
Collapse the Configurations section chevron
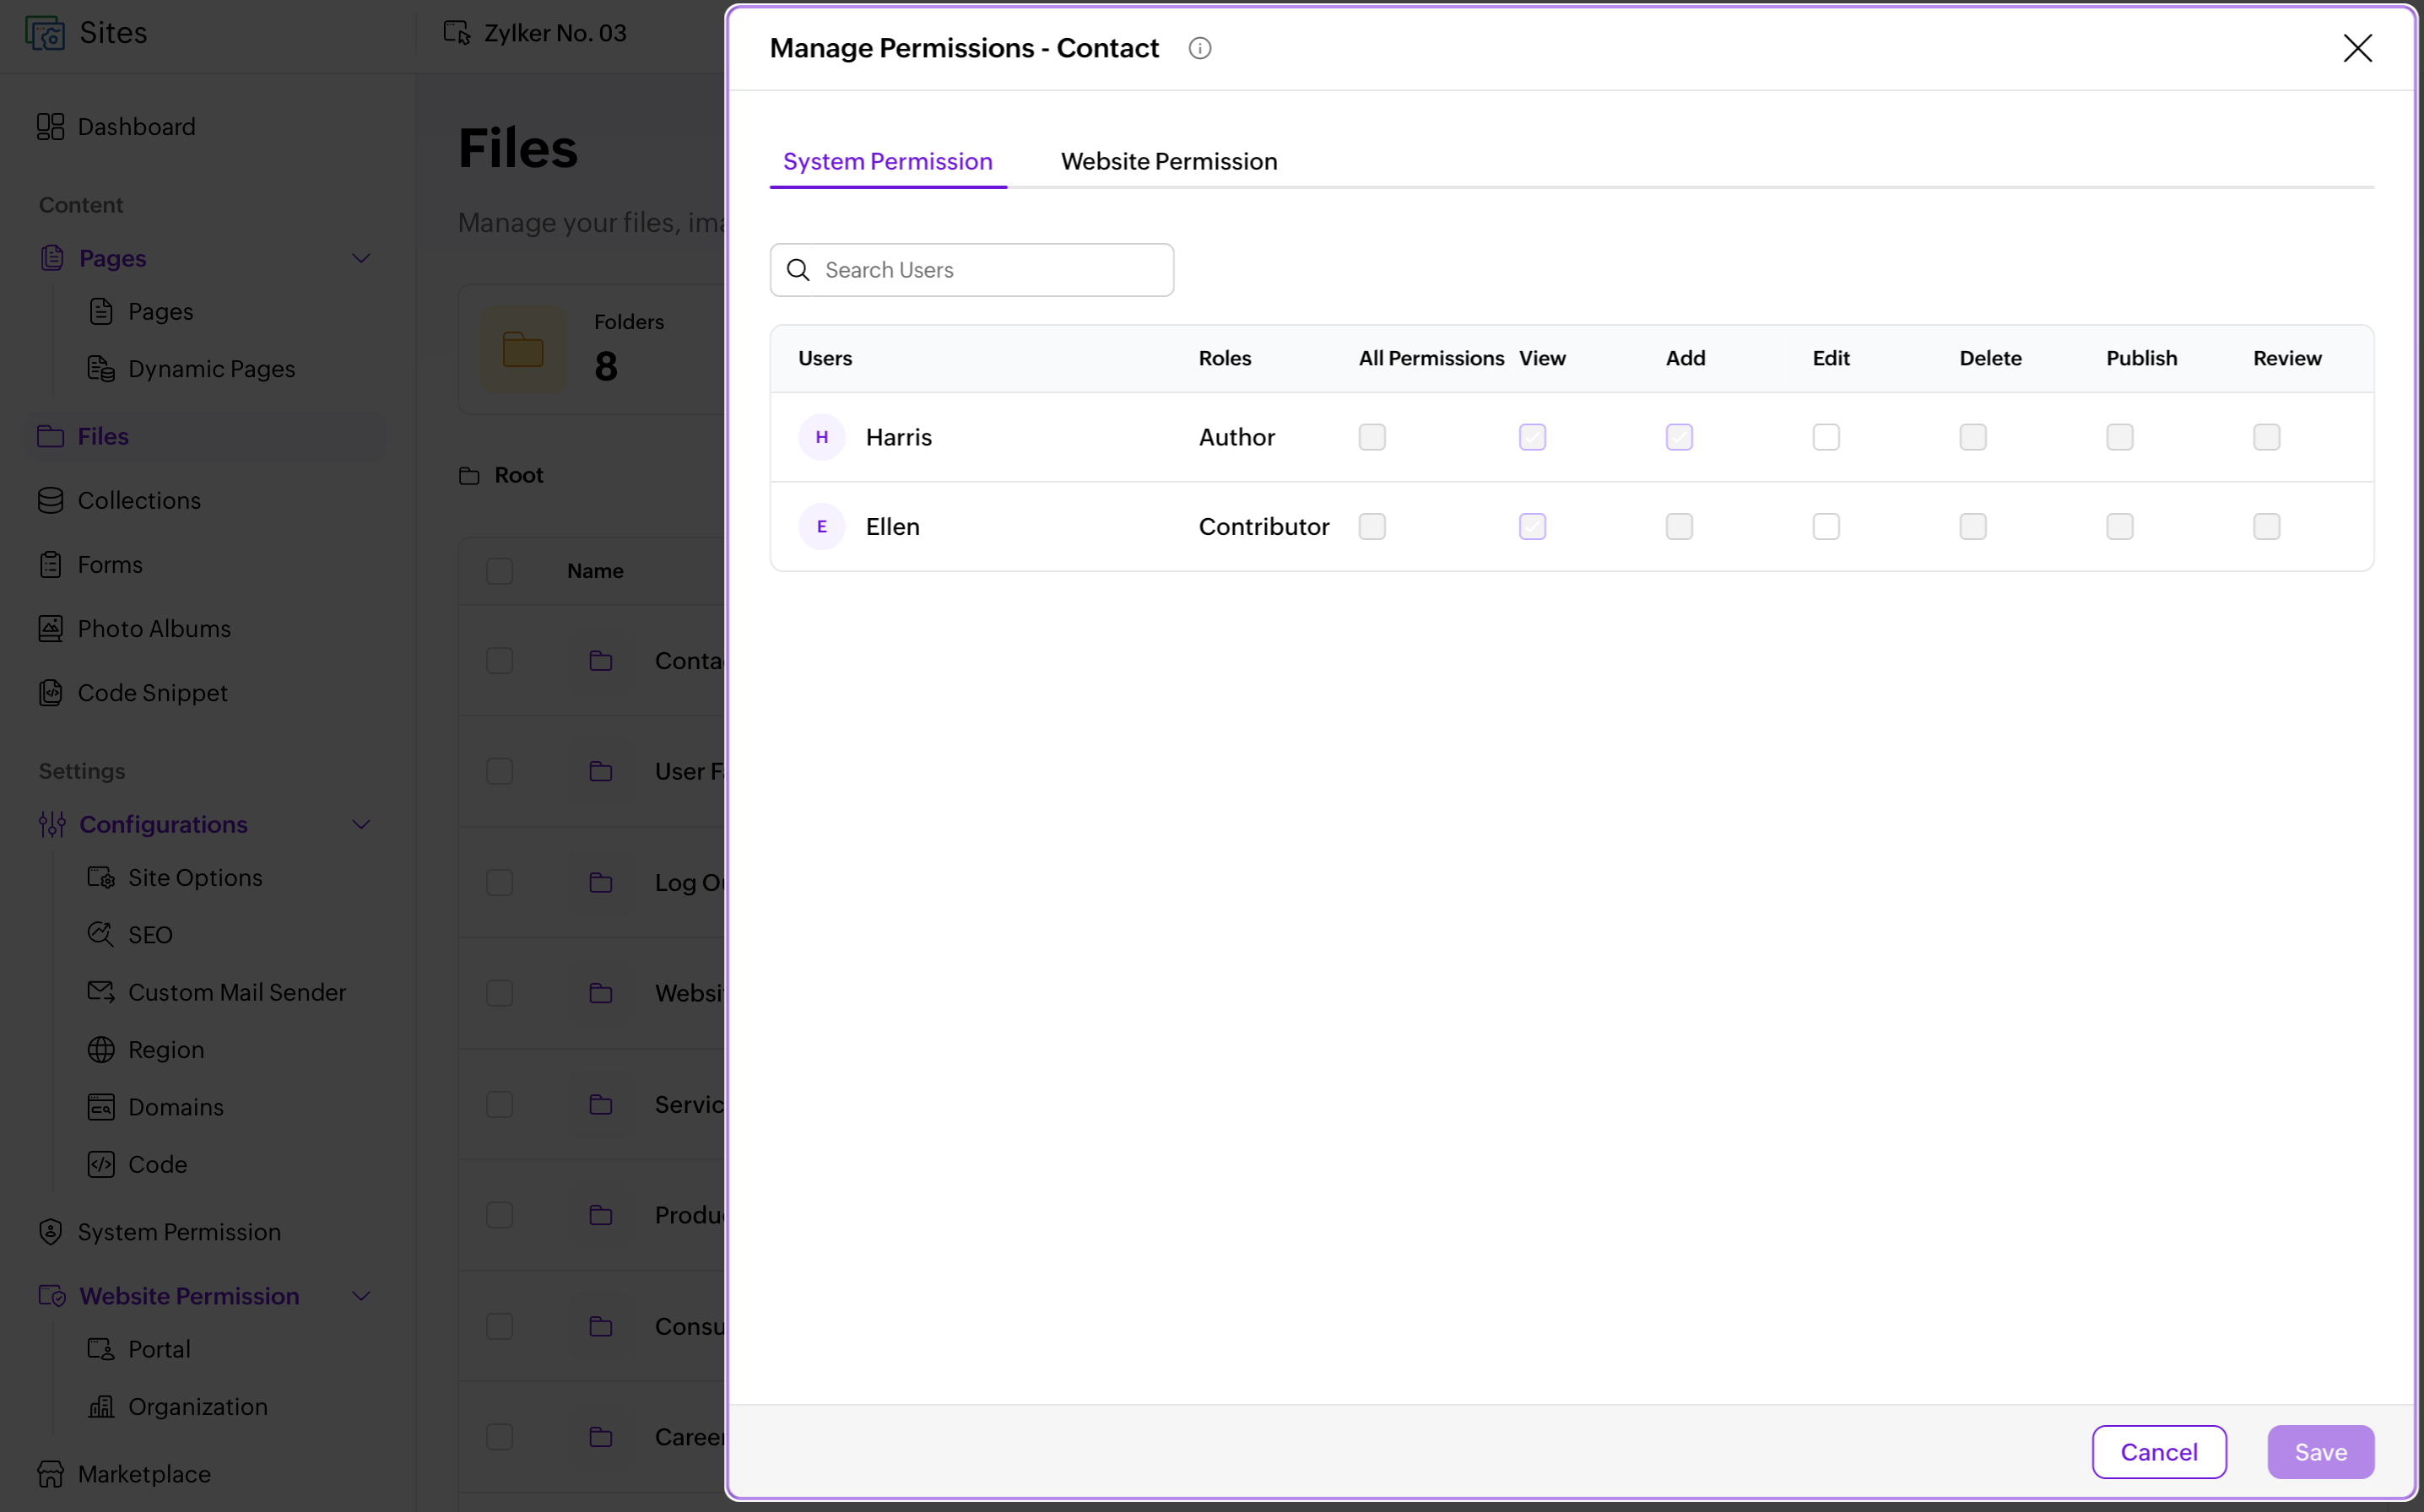pyautogui.click(x=361, y=824)
